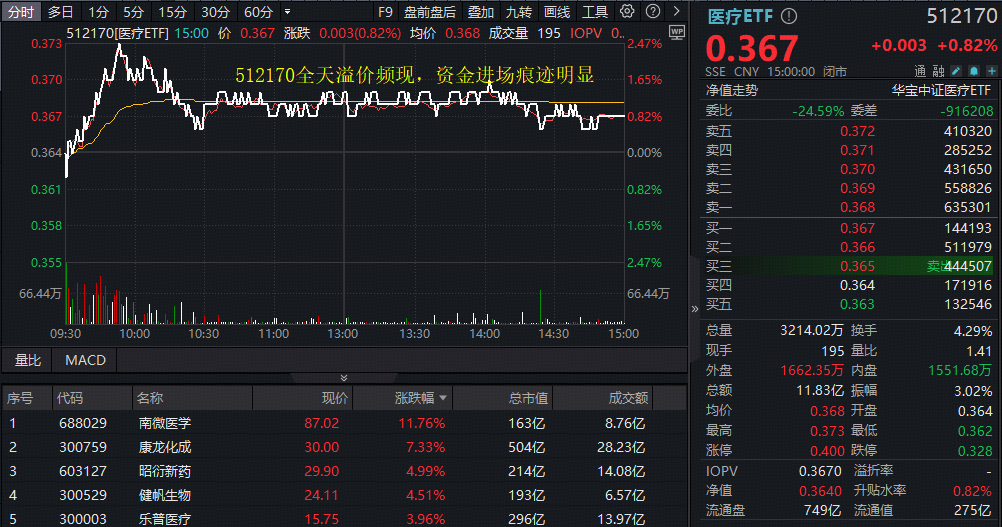Viewport: 1002px width, 527px height.
Task: Toggle the 九转 indicator
Action: pyautogui.click(x=518, y=12)
